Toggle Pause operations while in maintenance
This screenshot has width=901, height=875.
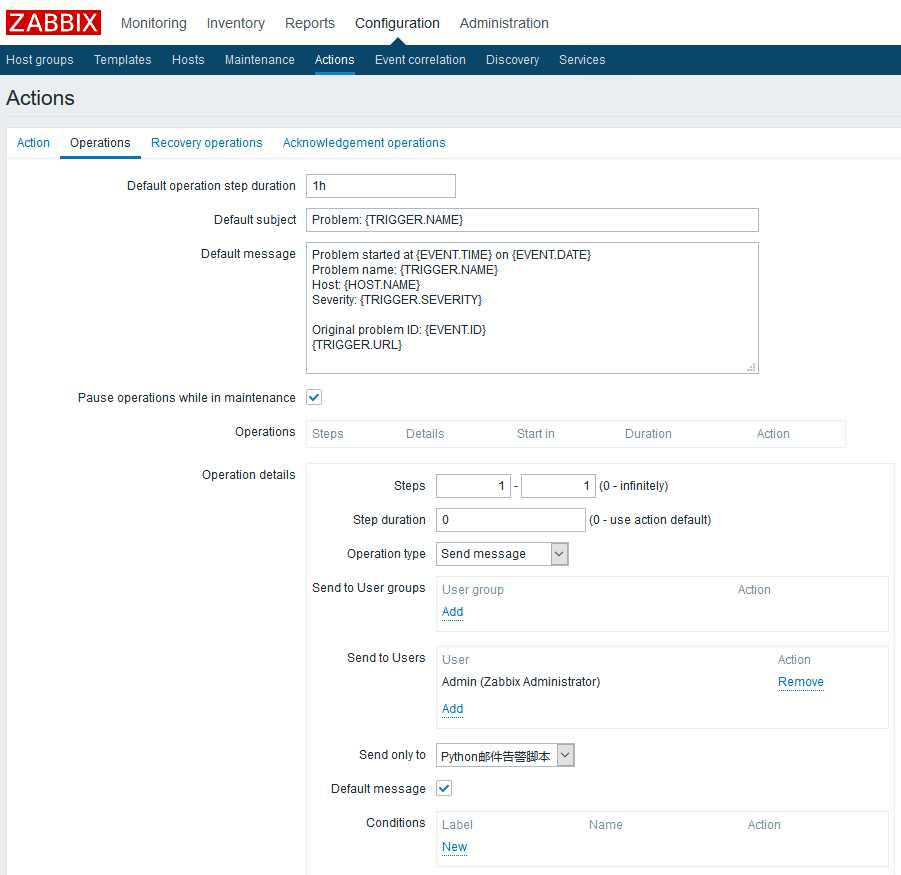314,397
